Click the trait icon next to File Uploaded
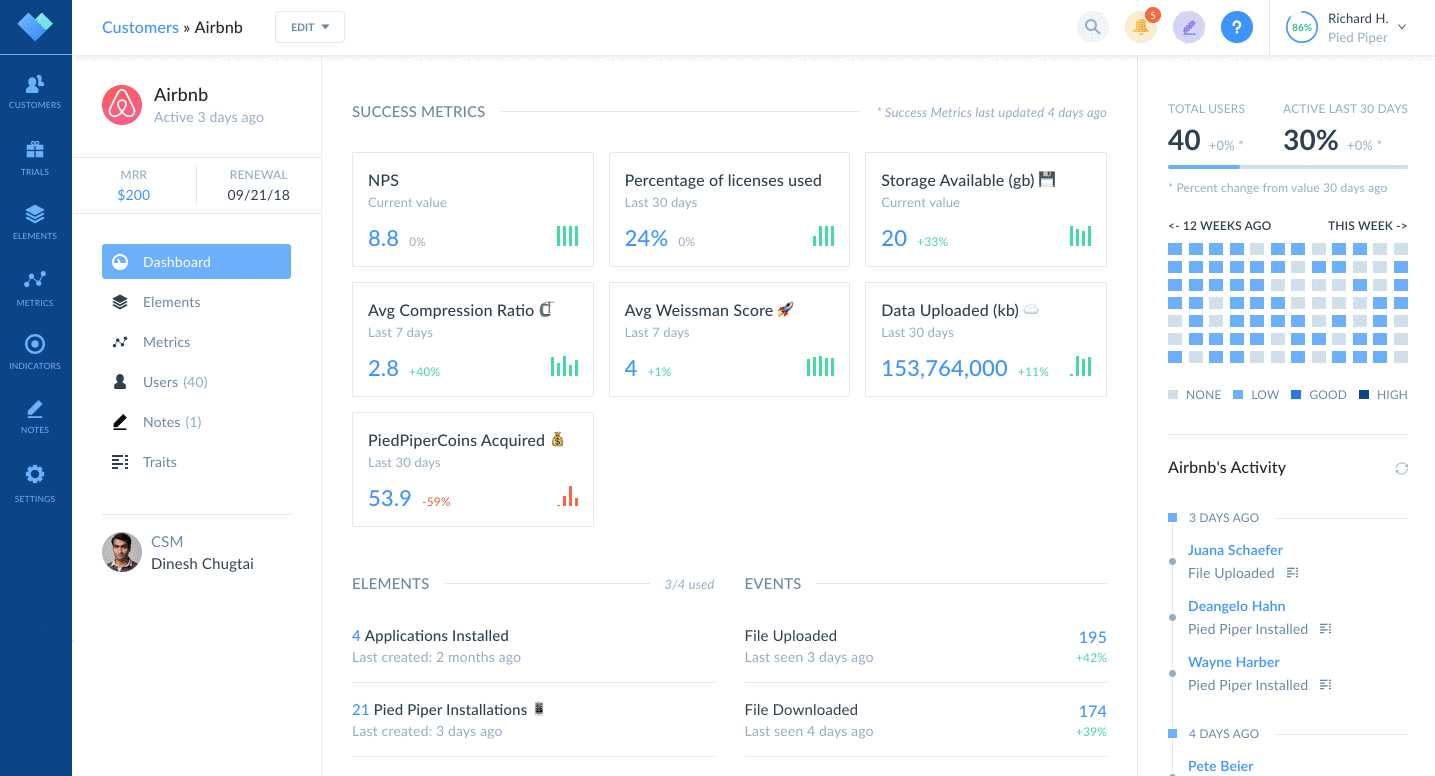1435x776 pixels. click(x=1292, y=573)
